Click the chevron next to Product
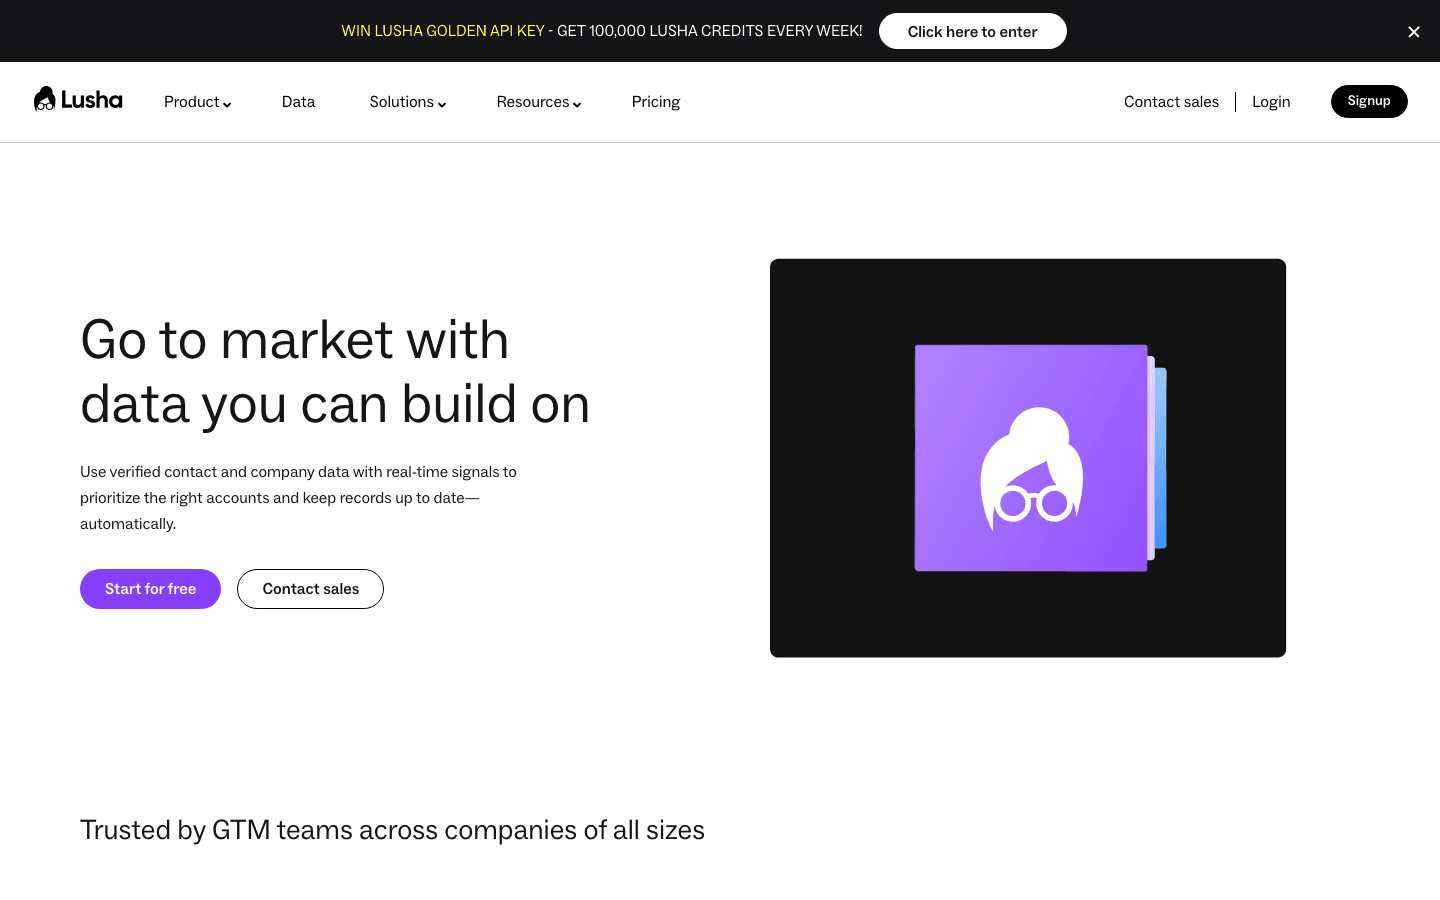This screenshot has height=900, width=1440. (227, 103)
